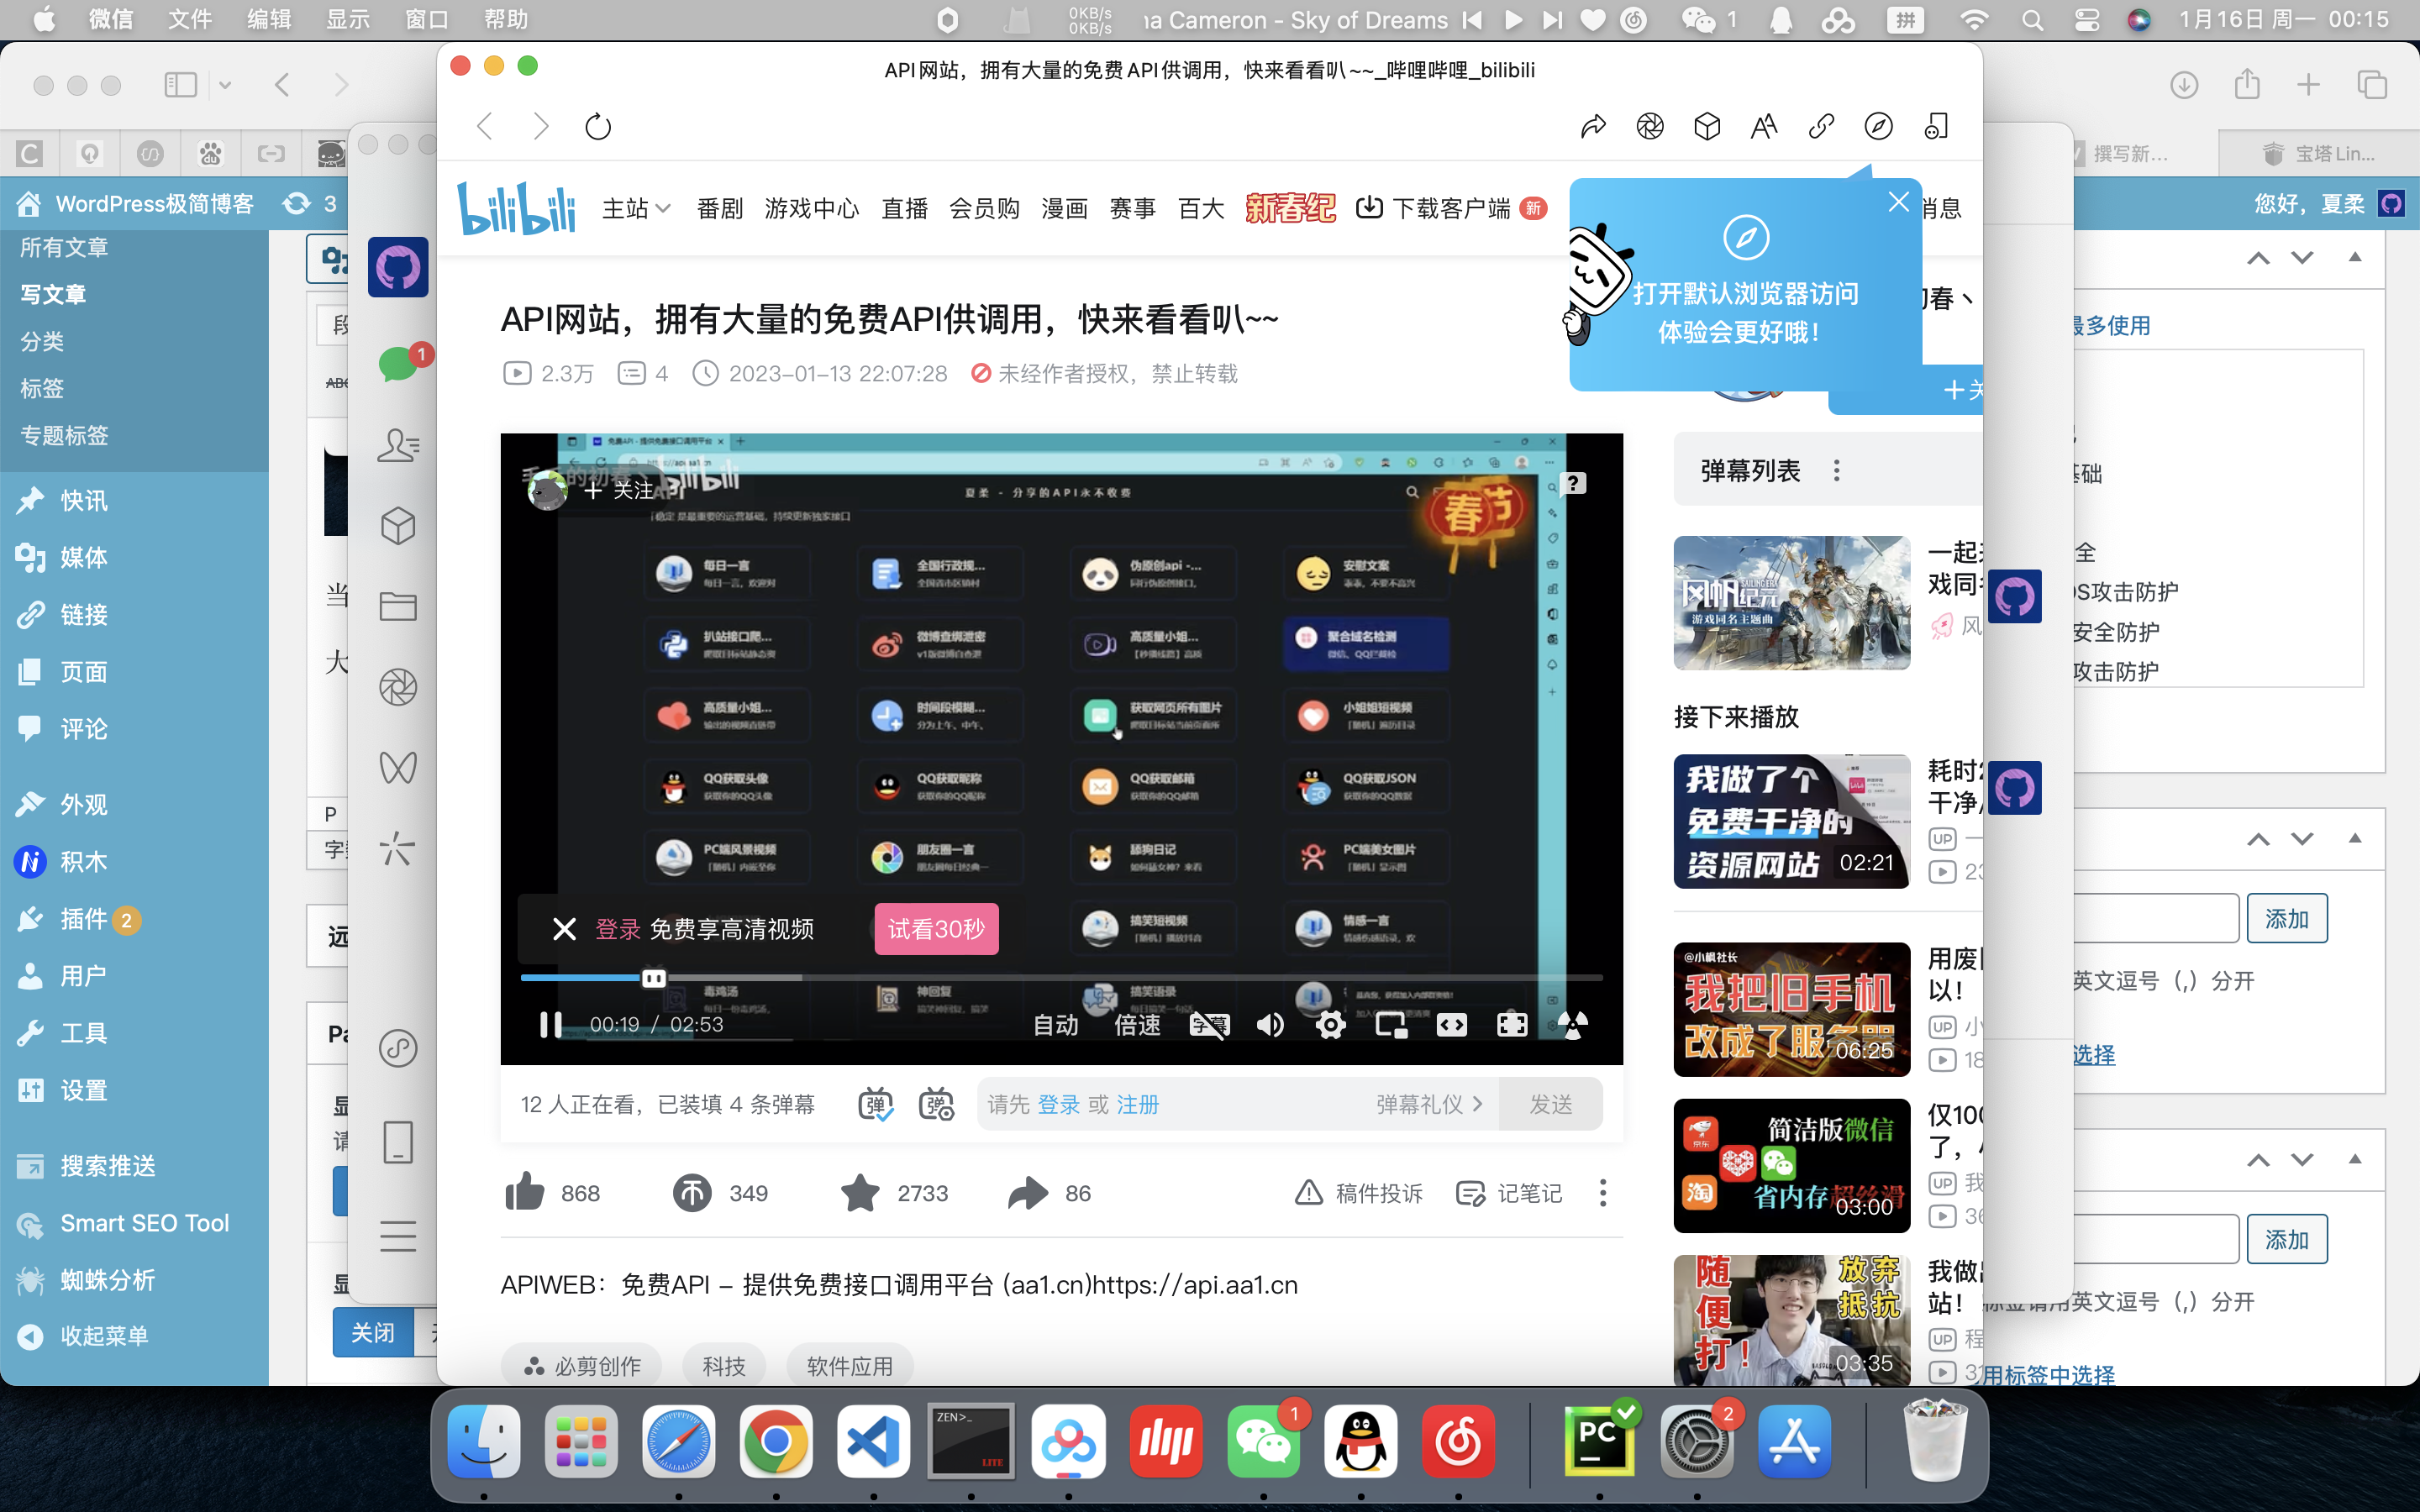
Task: Open WeChat sidebar hamburger menu
Action: coord(398,1237)
